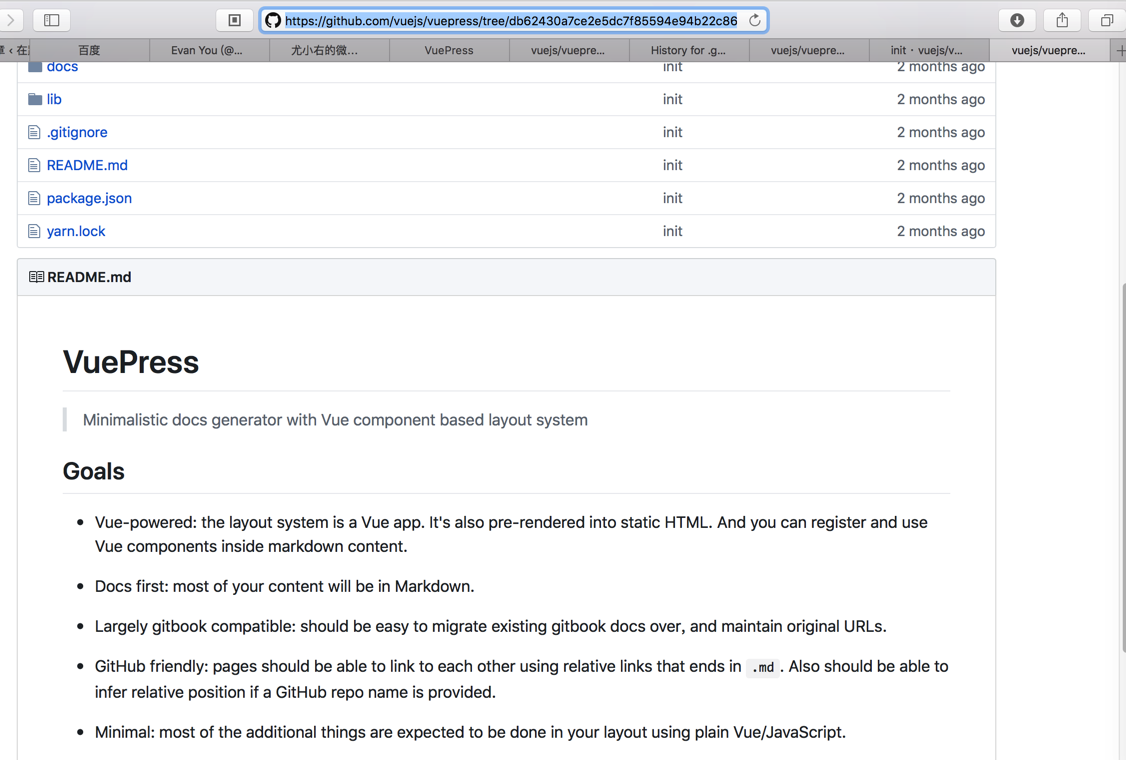Screen dimensions: 1126x760
Task: Click the new tab plus icon
Action: [1120, 50]
